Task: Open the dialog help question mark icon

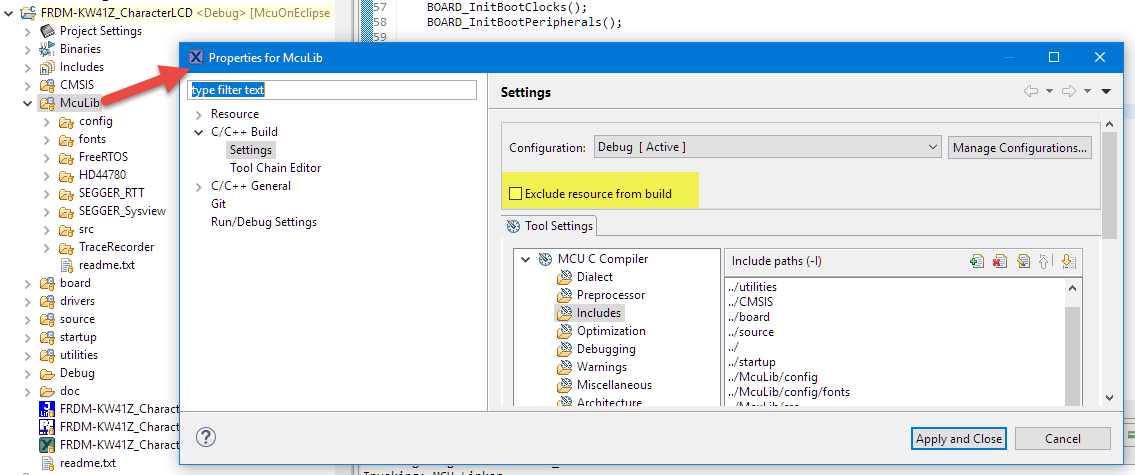Action: tap(206, 437)
